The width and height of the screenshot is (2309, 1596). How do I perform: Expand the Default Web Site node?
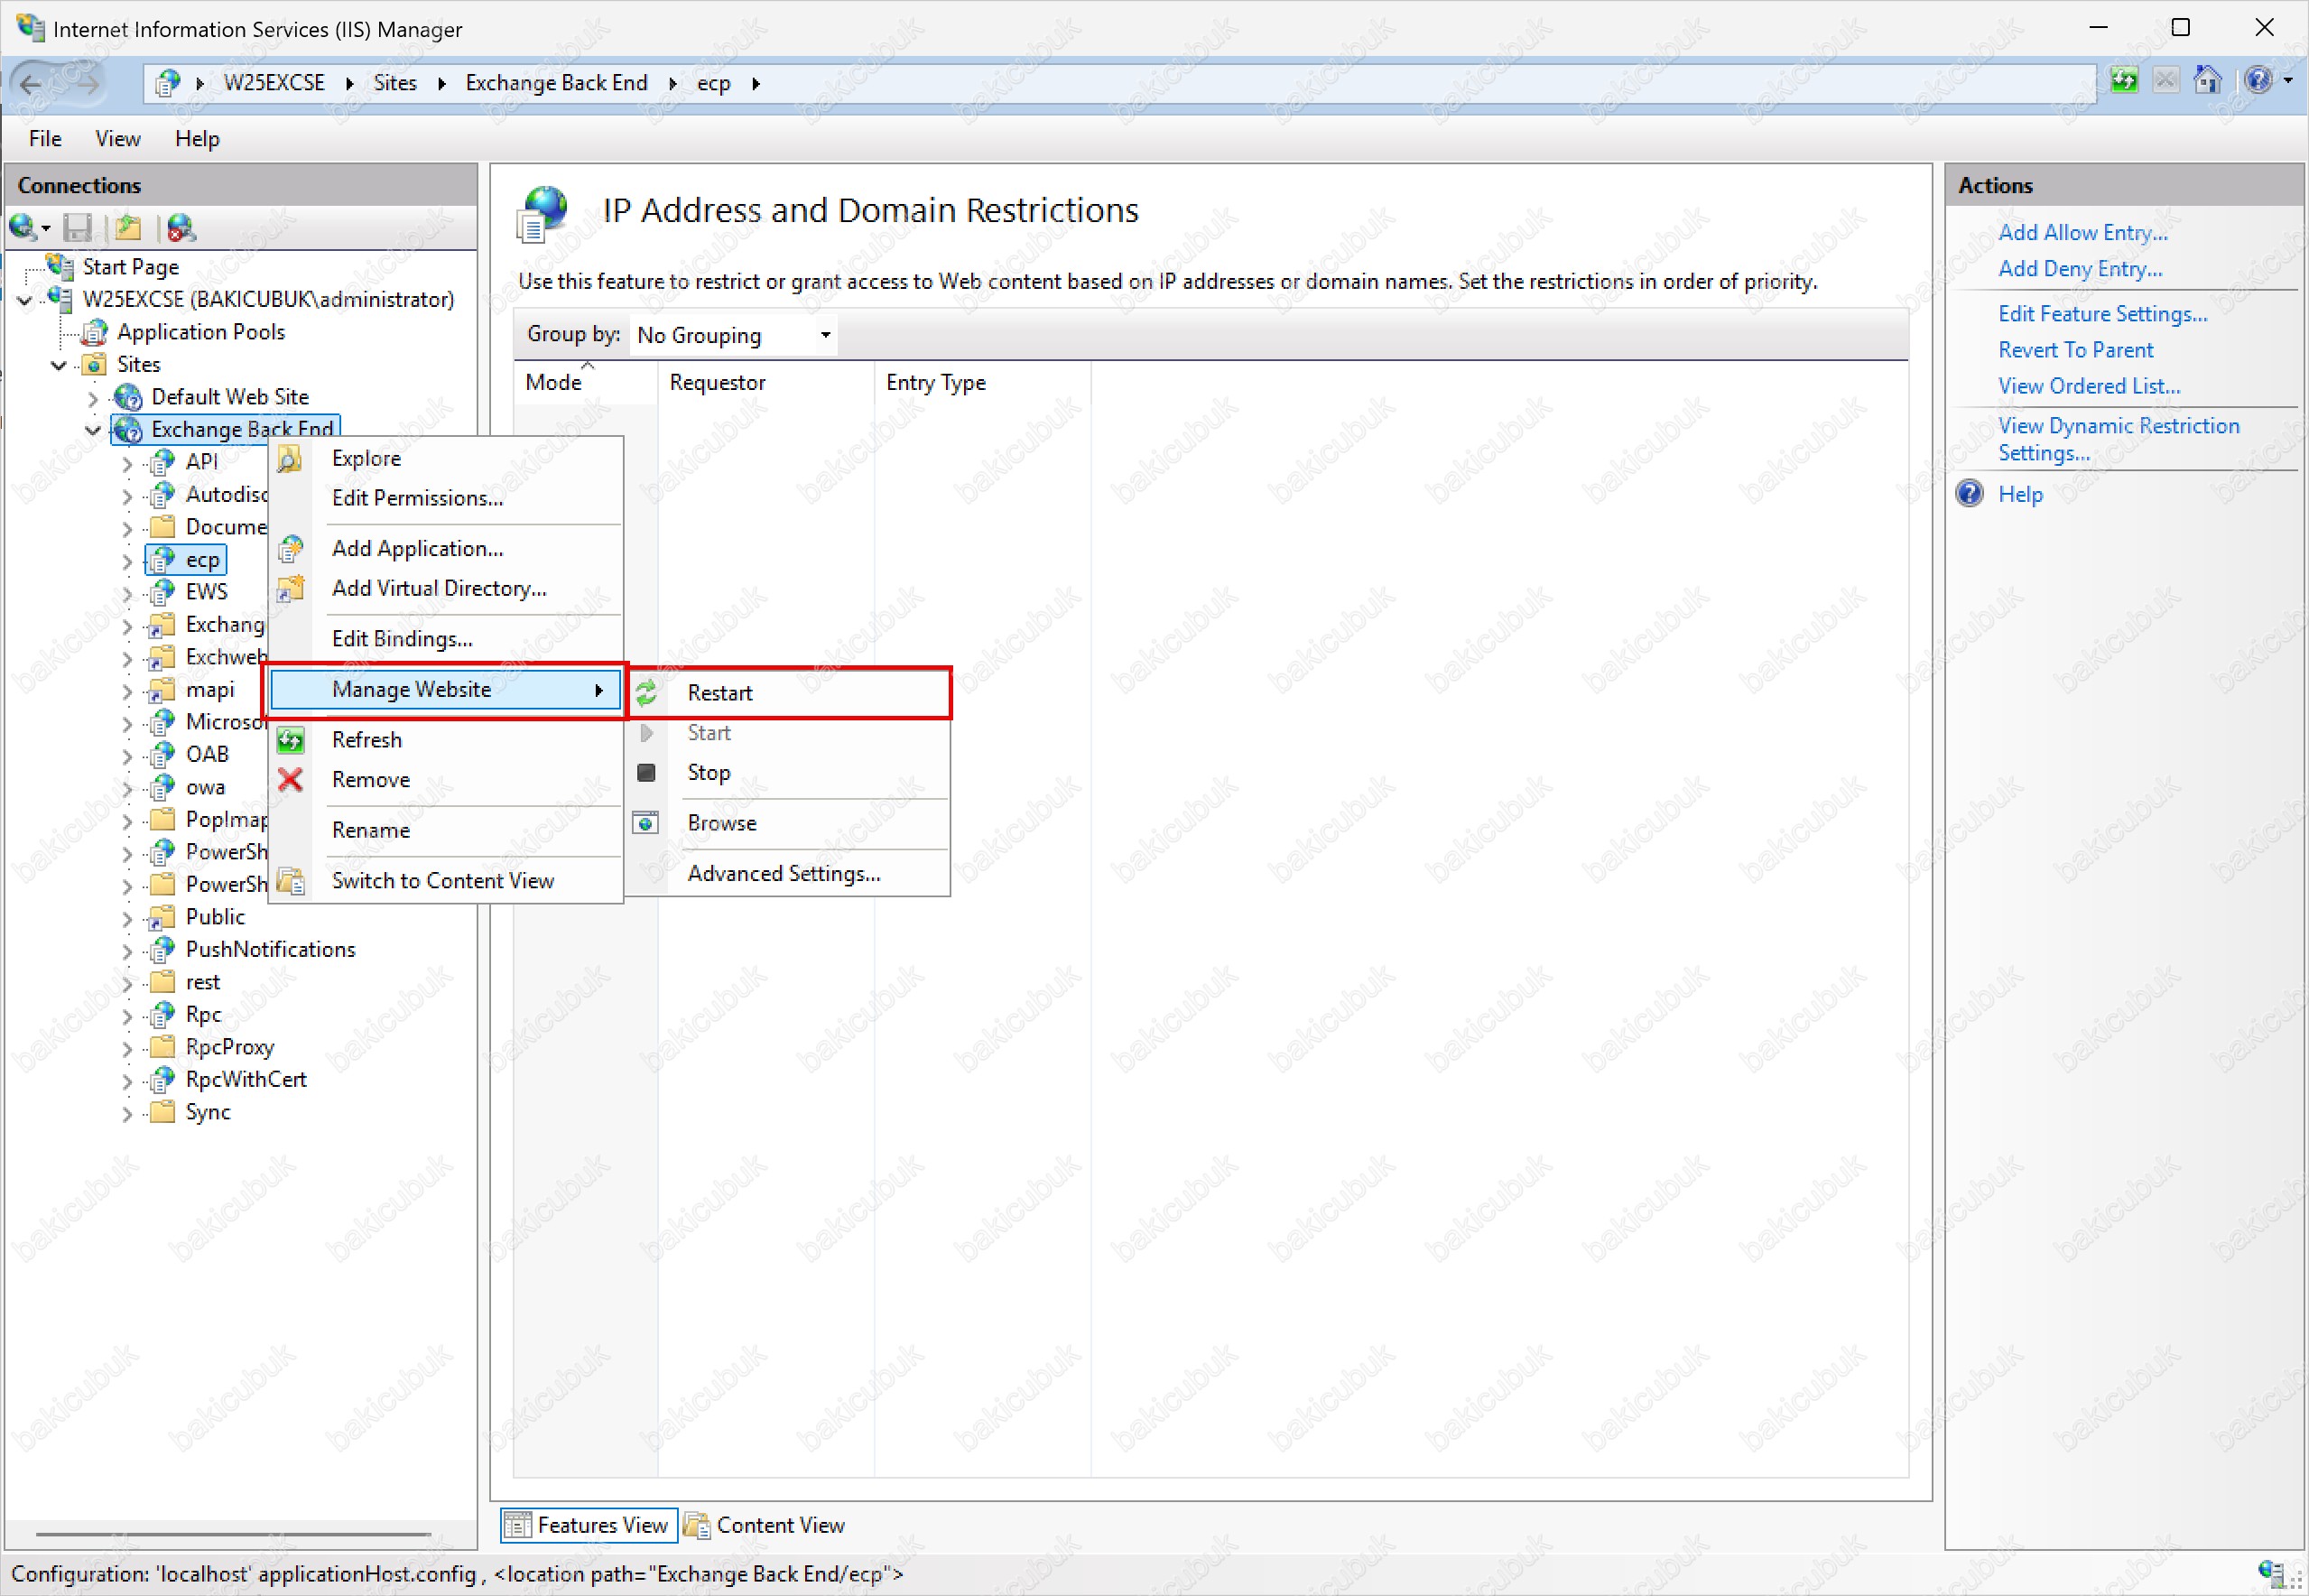[x=93, y=398]
